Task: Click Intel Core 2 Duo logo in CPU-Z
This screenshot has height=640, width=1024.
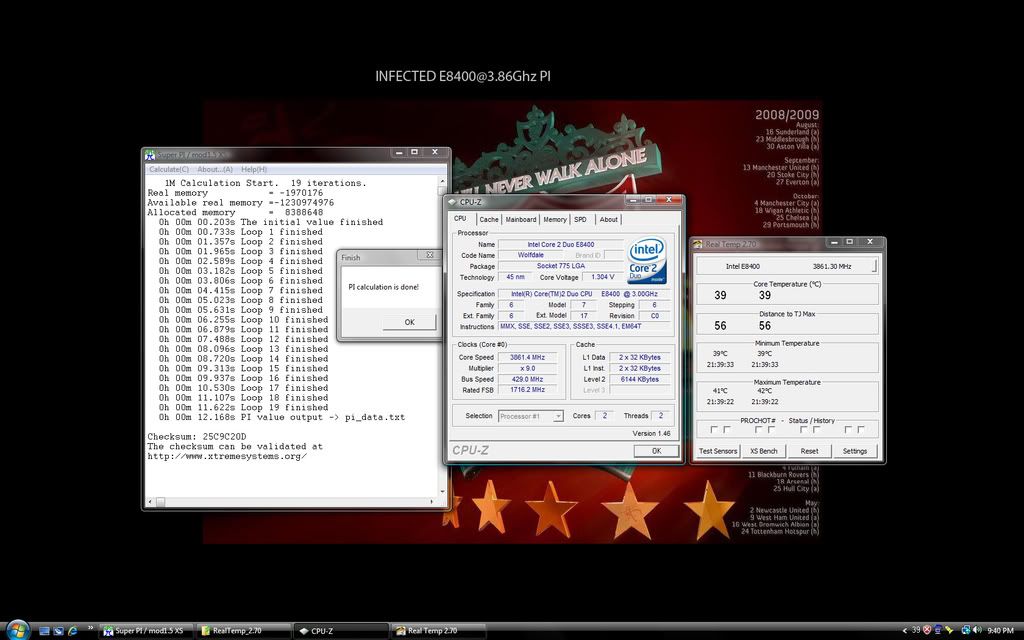Action: tap(647, 260)
